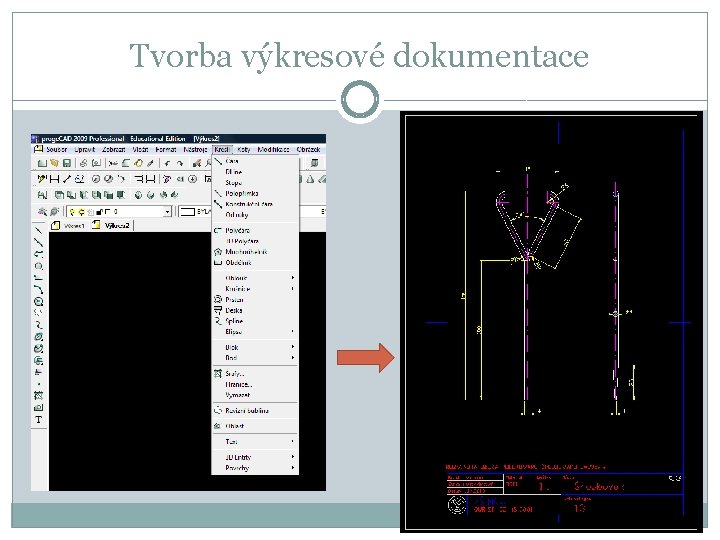Screen dimensions: 720x540
Task: Click the Redo arrow icon
Action: [x=180, y=163]
